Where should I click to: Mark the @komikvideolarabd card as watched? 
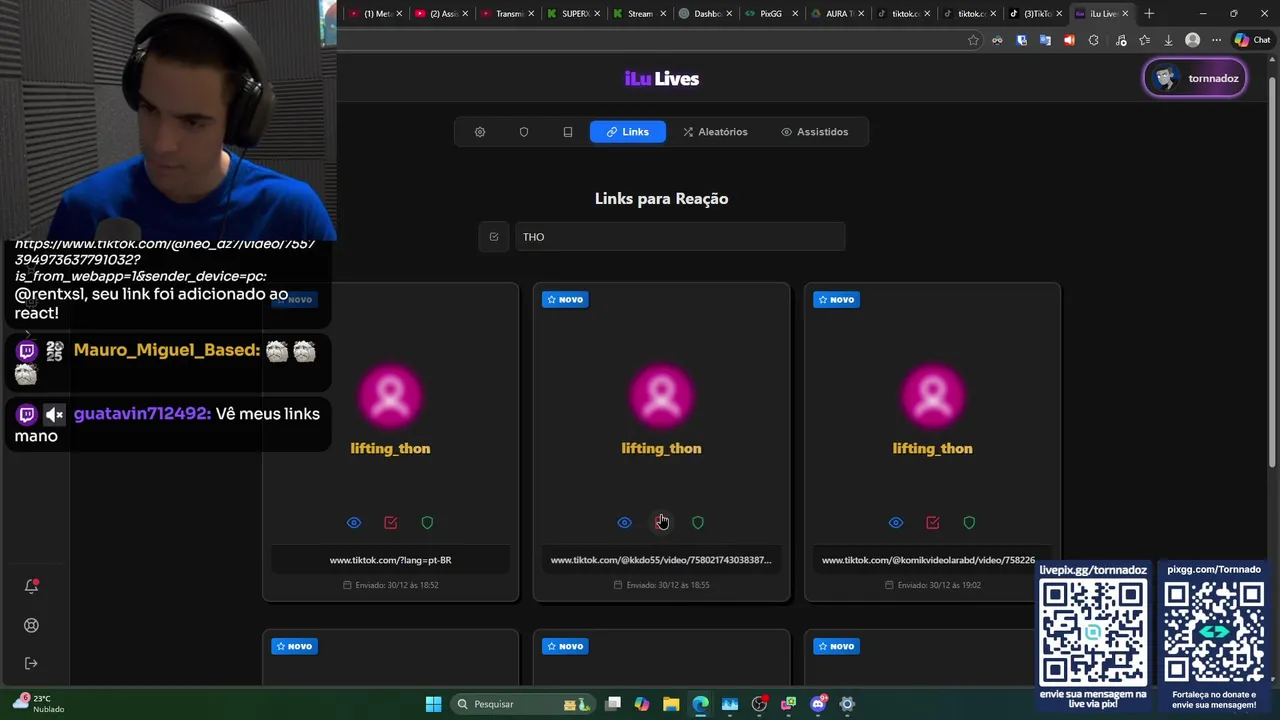coord(933,523)
